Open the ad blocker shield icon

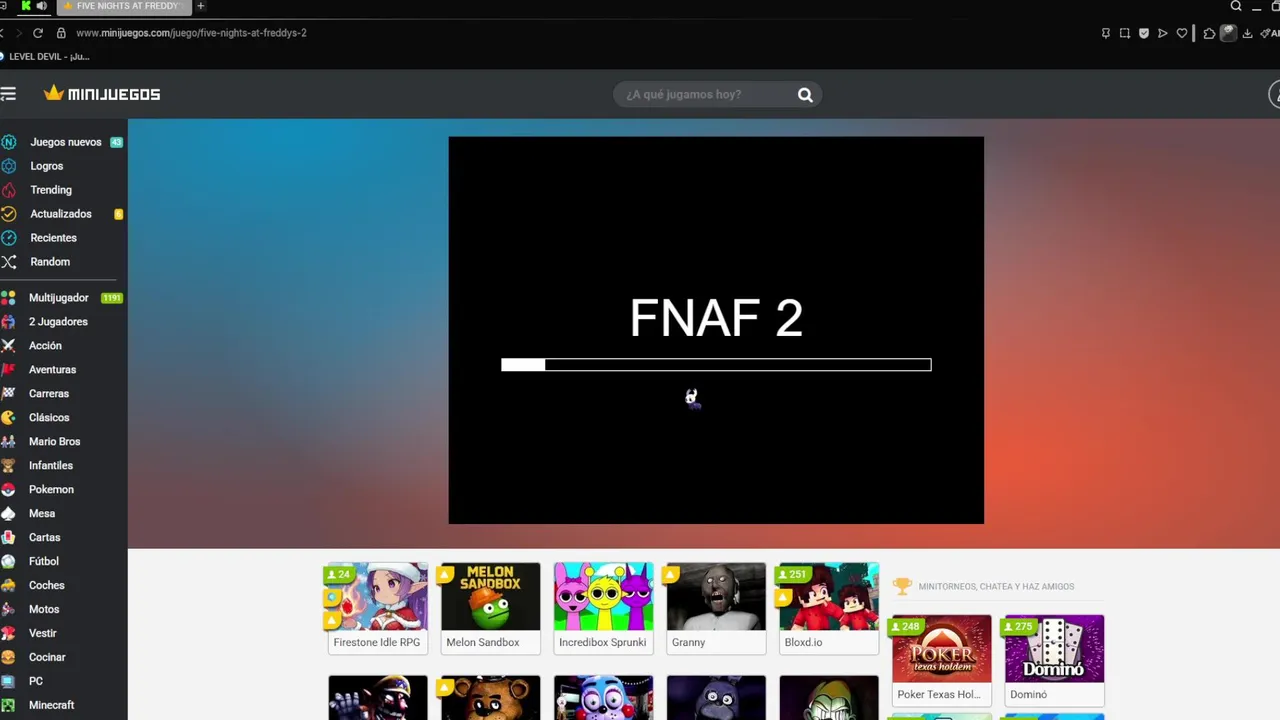click(1143, 33)
